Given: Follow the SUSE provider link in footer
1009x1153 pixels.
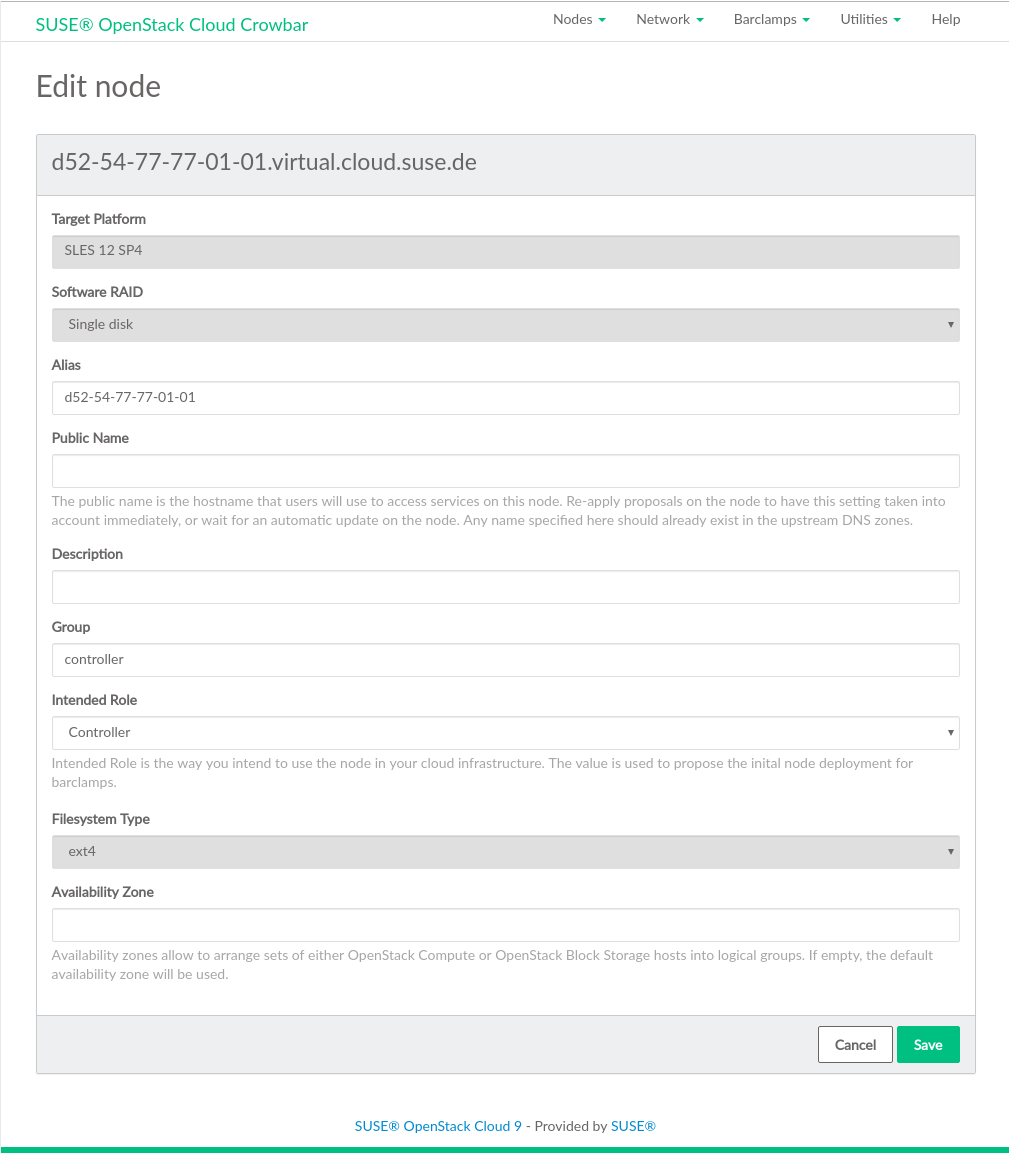Looking at the screenshot, I should pos(633,1126).
